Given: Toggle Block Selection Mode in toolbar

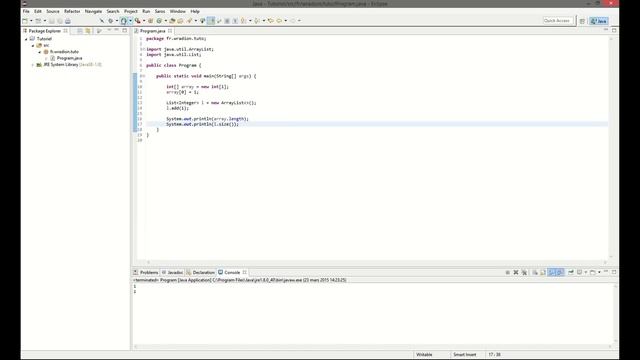Looking at the screenshot, I should tap(227, 21).
